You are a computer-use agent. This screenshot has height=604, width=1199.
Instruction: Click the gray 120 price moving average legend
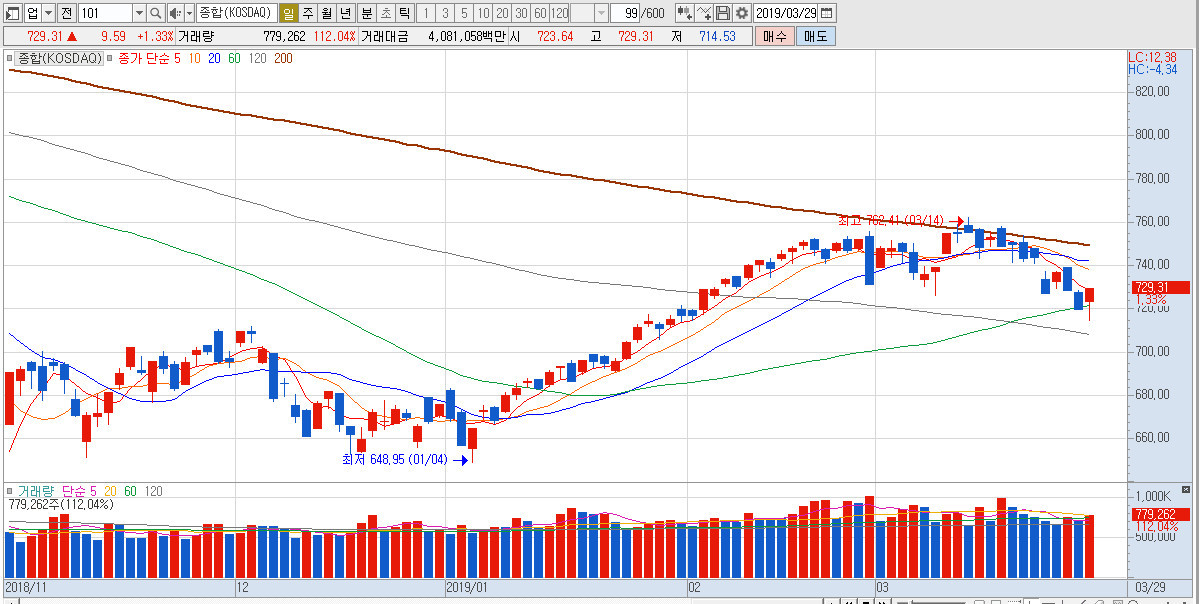[258, 58]
